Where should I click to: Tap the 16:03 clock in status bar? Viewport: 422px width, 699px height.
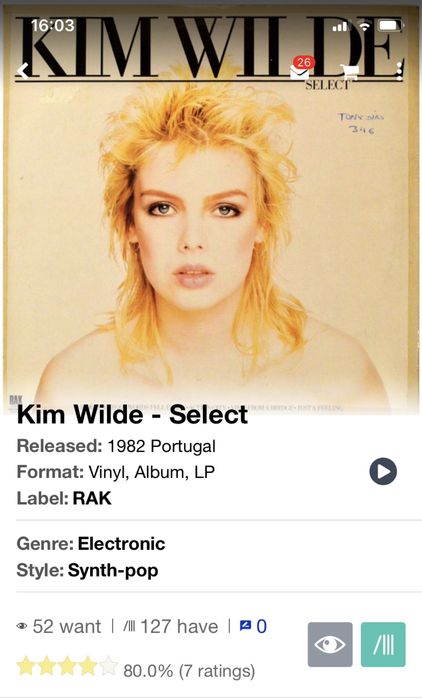tap(53, 25)
